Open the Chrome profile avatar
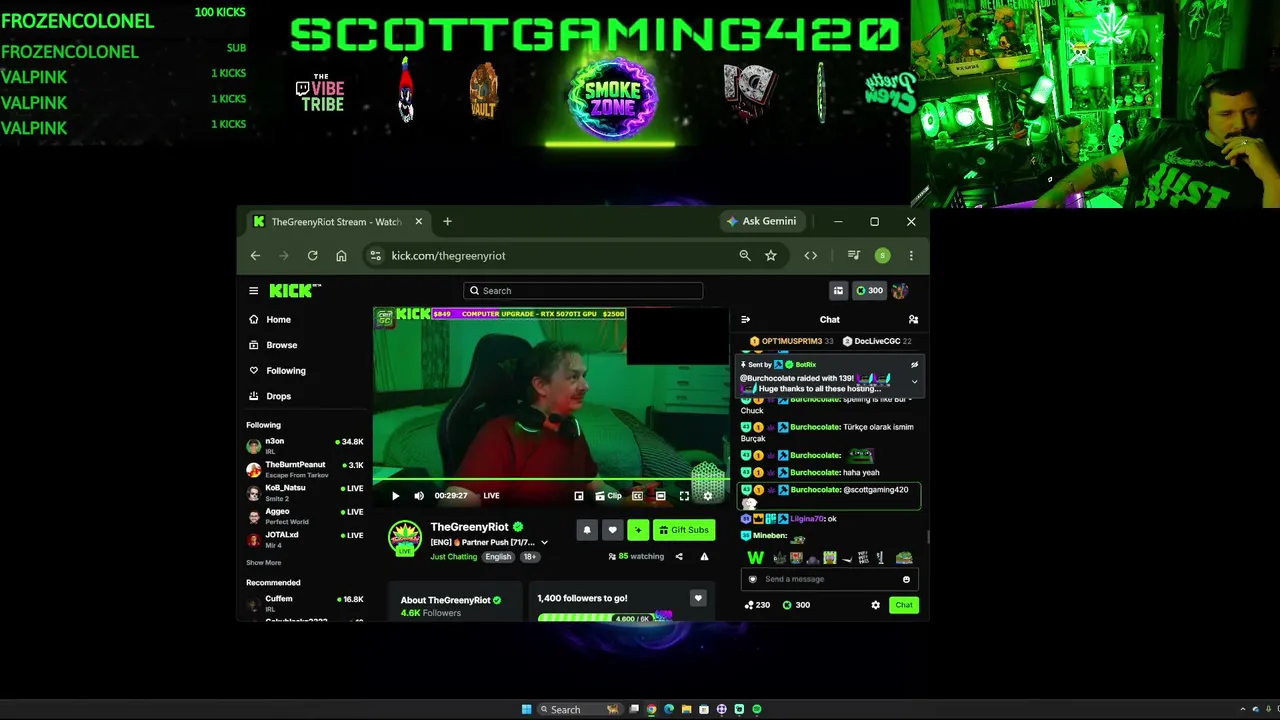Image resolution: width=1280 pixels, height=720 pixels. (882, 256)
